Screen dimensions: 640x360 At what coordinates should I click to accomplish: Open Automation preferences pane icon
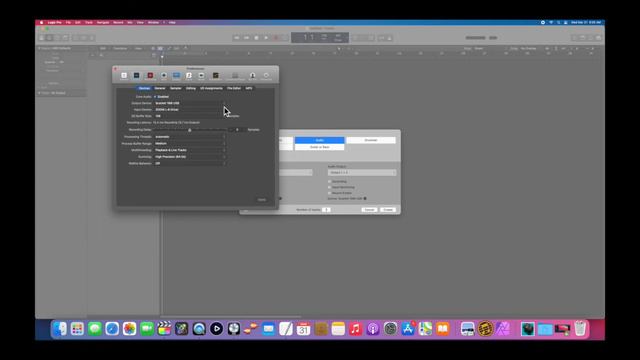[x=216, y=76]
